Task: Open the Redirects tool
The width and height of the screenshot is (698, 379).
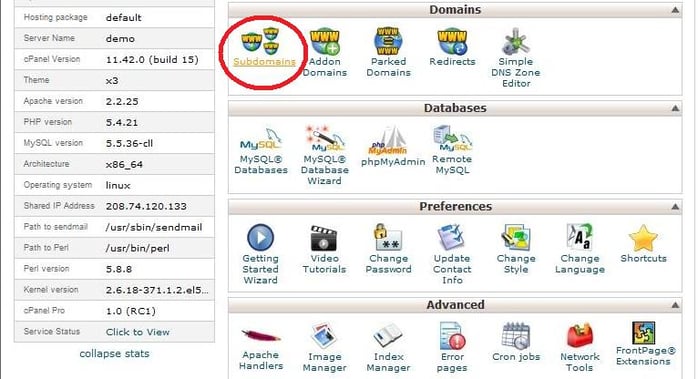Action: [x=452, y=42]
